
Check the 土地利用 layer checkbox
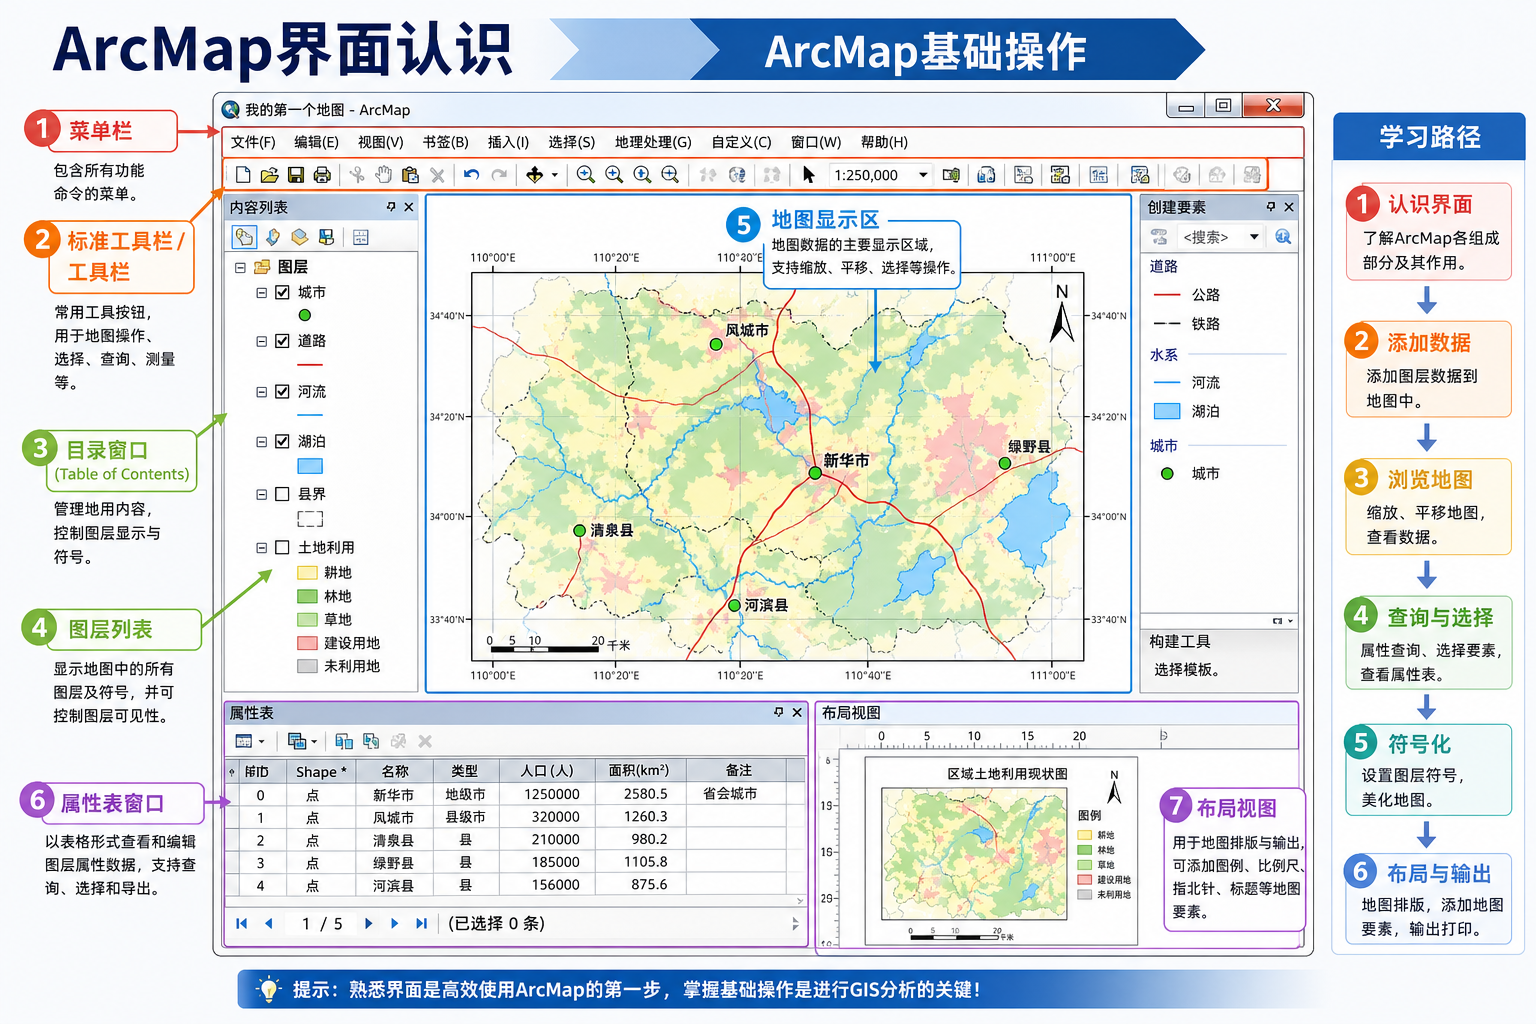283,548
